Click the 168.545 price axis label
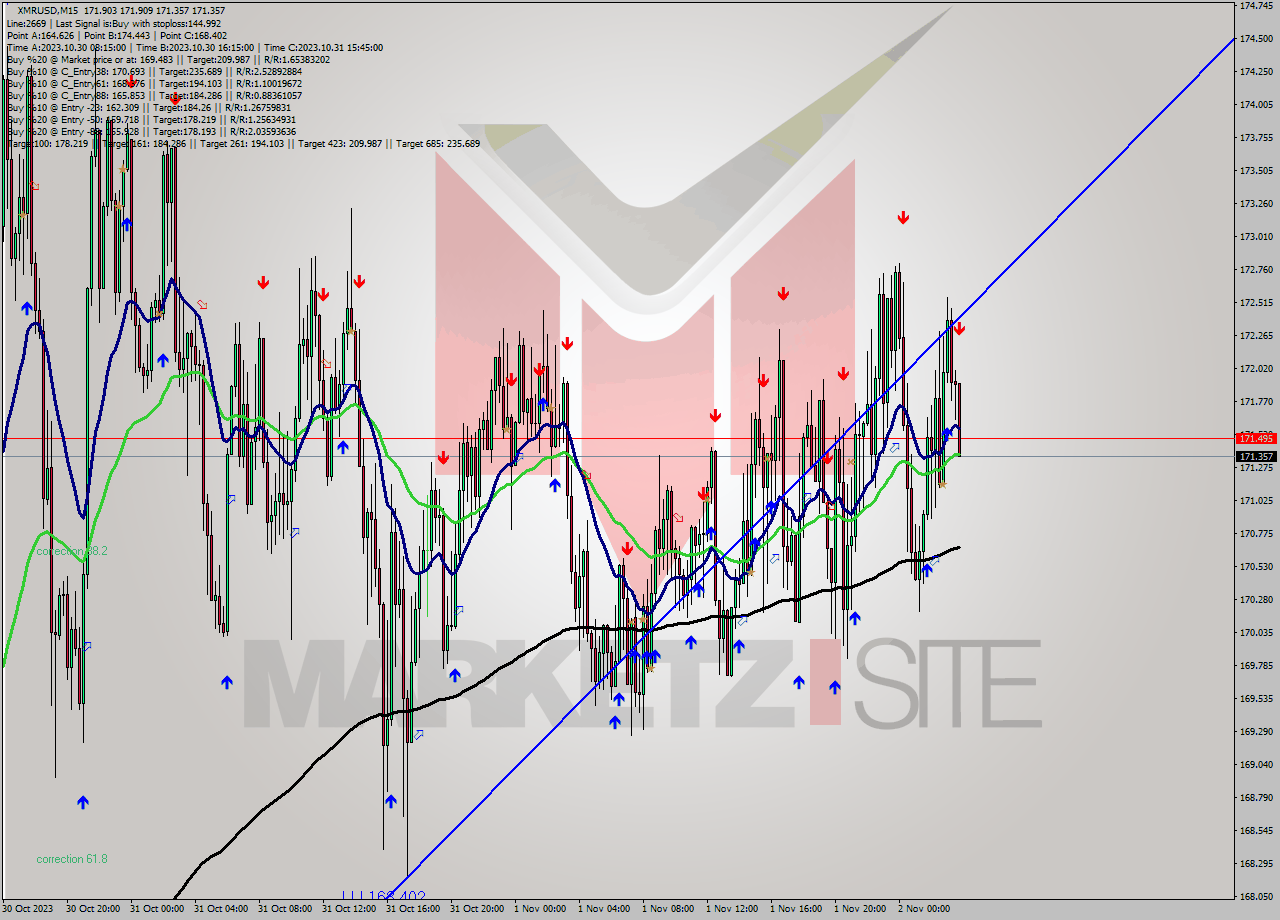The height and width of the screenshot is (920, 1280). coord(1256,831)
